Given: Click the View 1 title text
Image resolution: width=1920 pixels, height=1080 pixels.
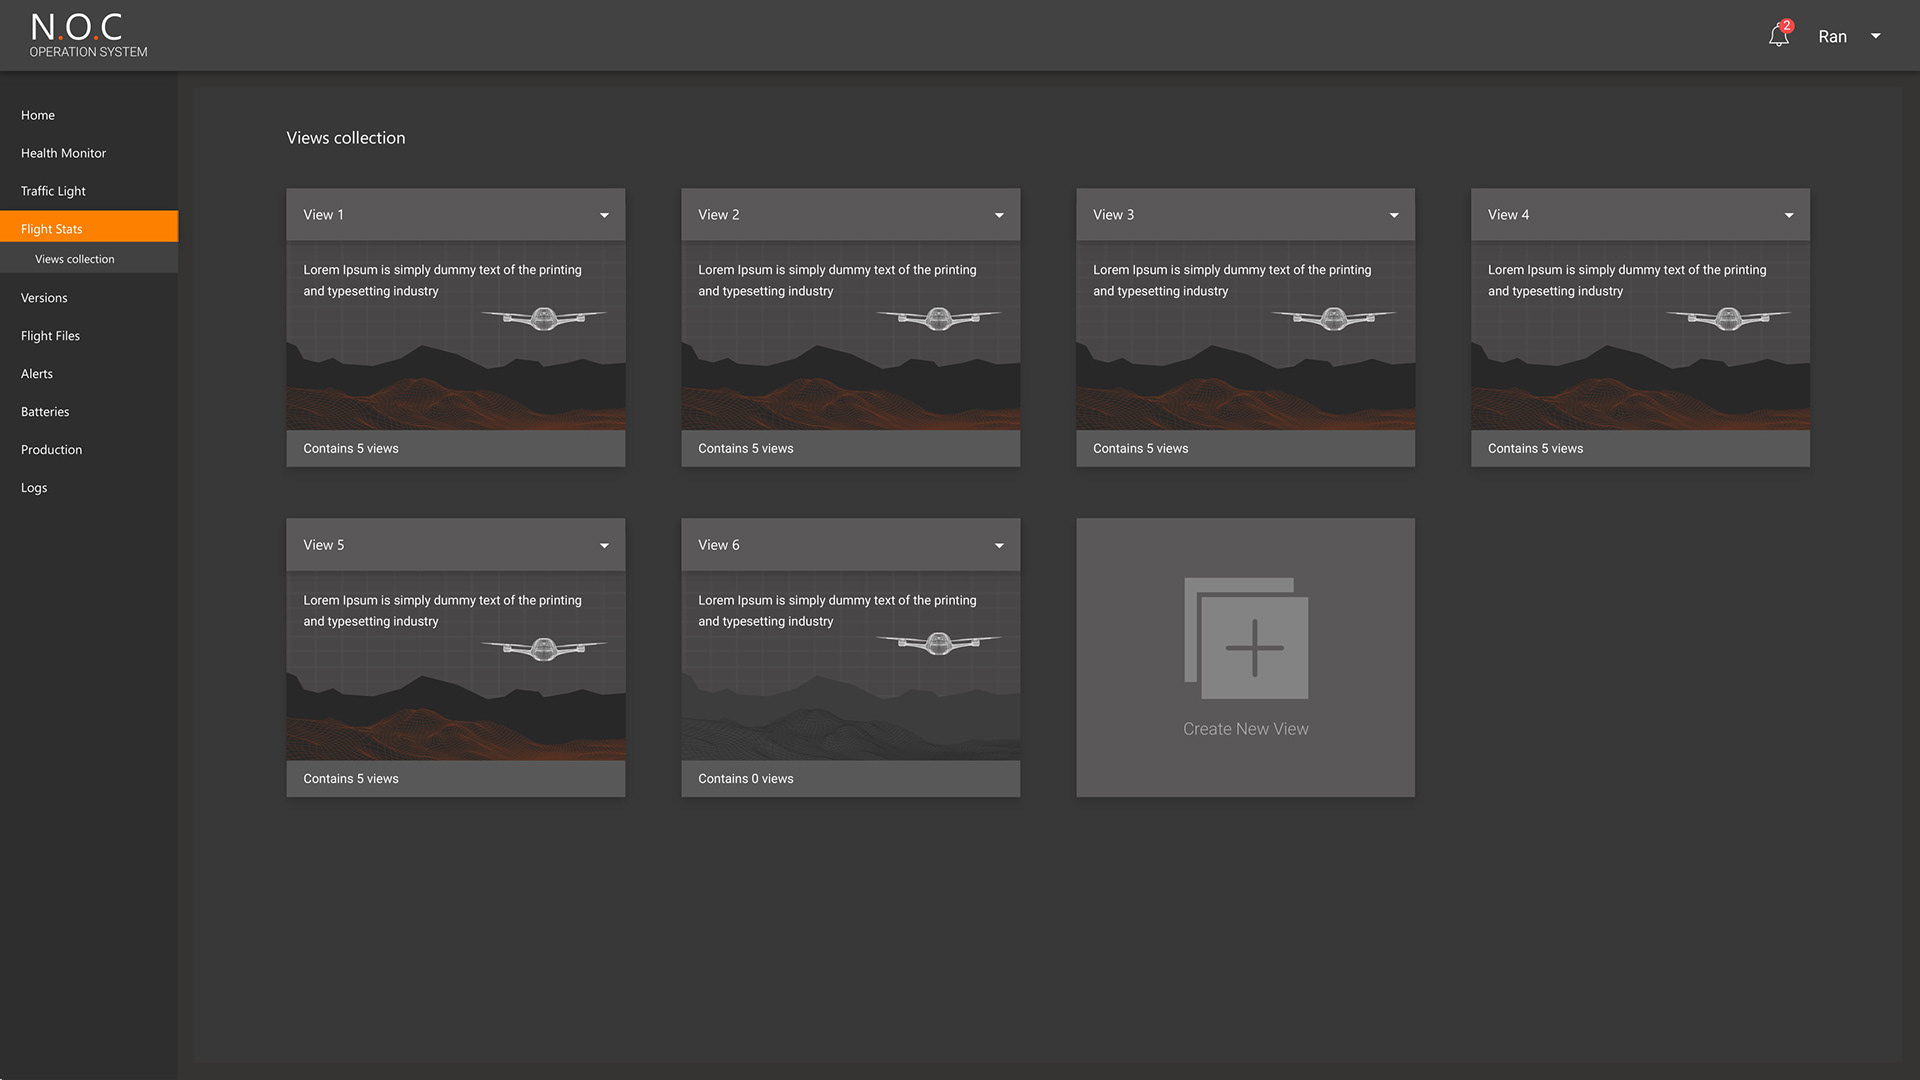Looking at the screenshot, I should pos(323,215).
